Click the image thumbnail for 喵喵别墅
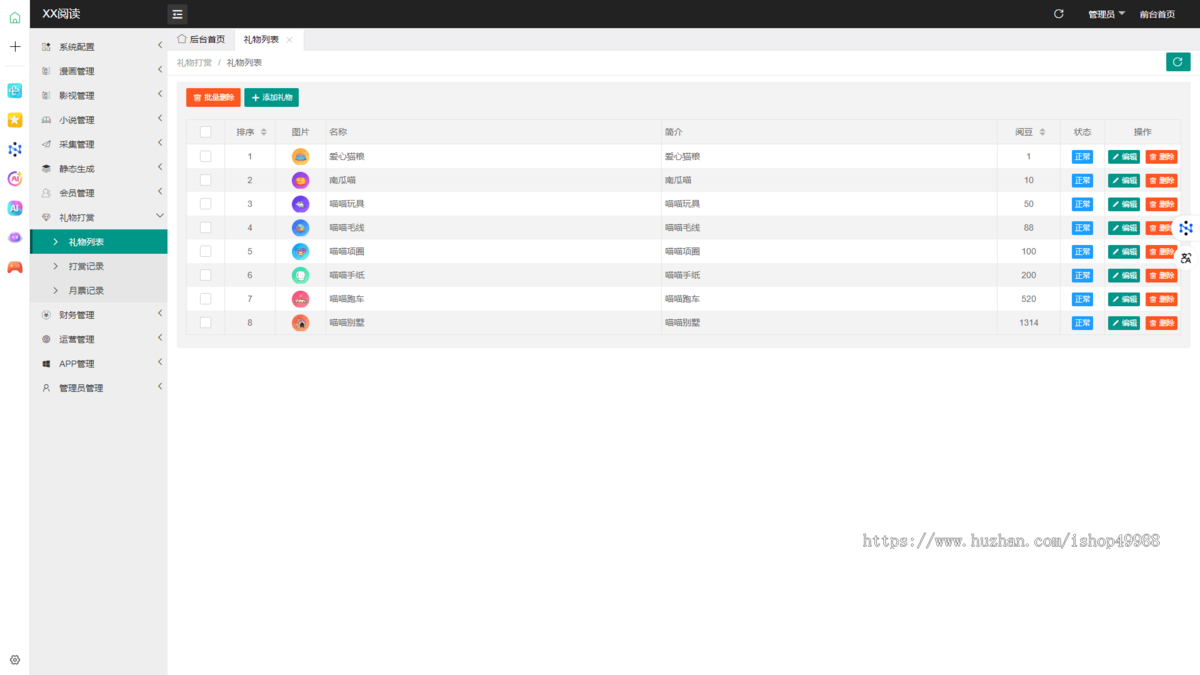The height and width of the screenshot is (675, 1200). coord(300,323)
